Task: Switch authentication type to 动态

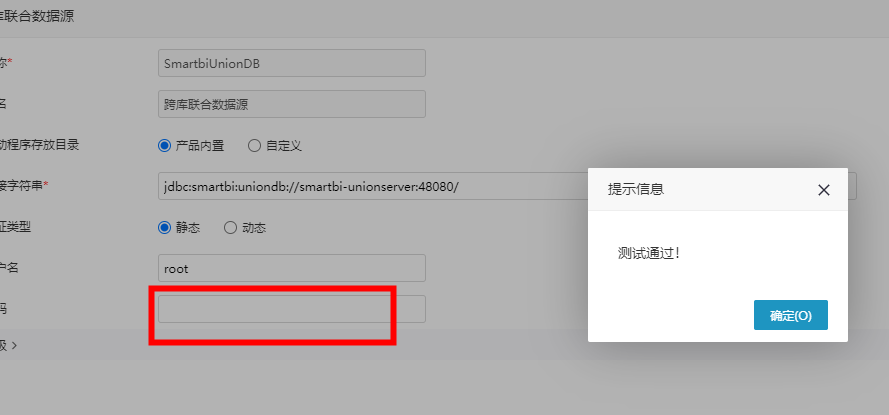Action: click(x=230, y=228)
